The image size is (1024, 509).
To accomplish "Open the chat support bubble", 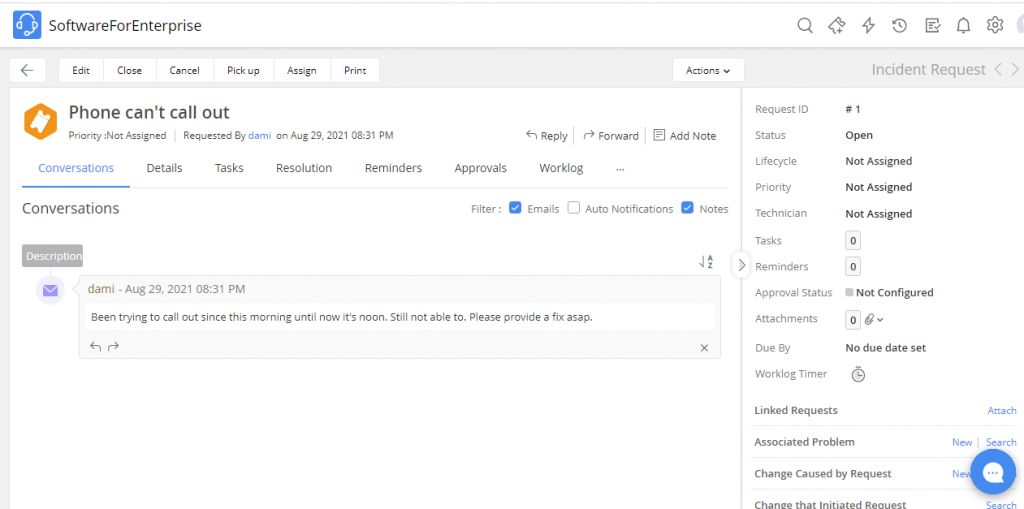I will point(992,473).
